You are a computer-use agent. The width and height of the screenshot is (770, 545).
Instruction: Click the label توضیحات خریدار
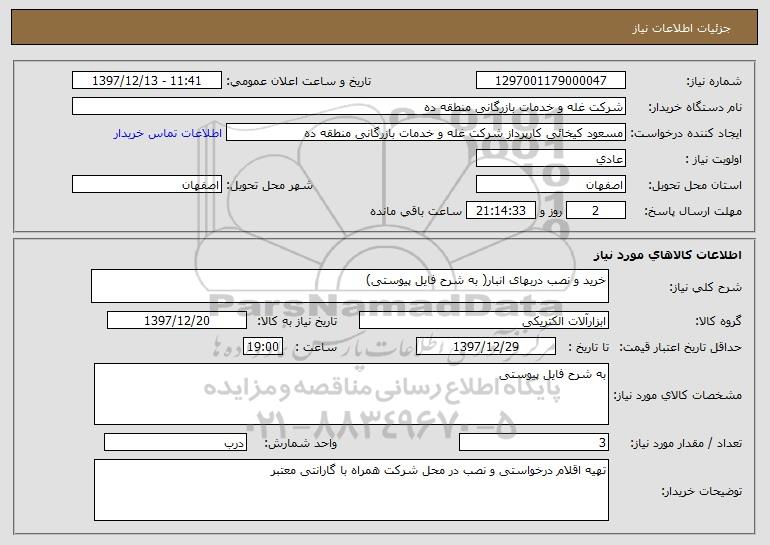(x=702, y=491)
